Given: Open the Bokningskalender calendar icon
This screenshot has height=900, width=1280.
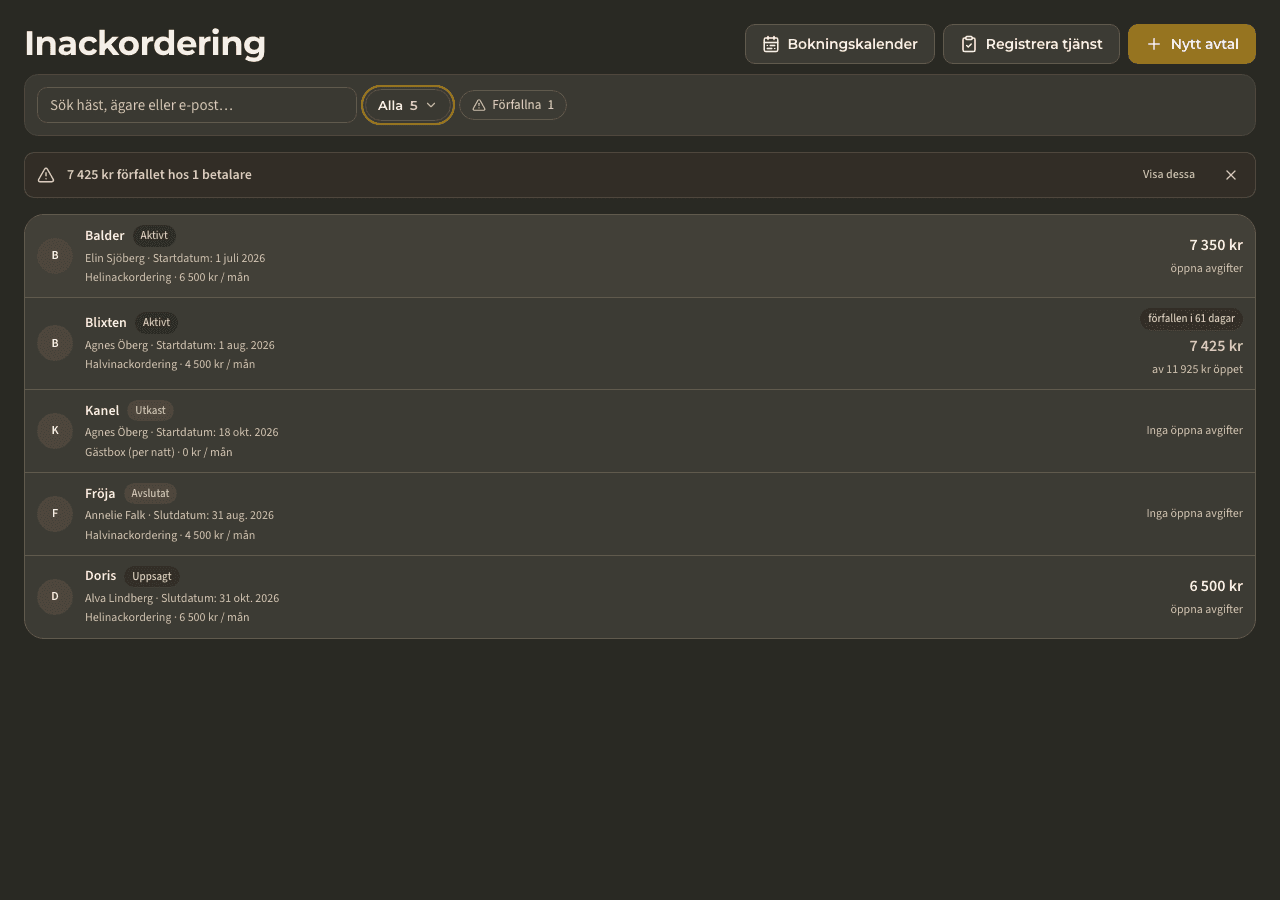Looking at the screenshot, I should [x=771, y=44].
